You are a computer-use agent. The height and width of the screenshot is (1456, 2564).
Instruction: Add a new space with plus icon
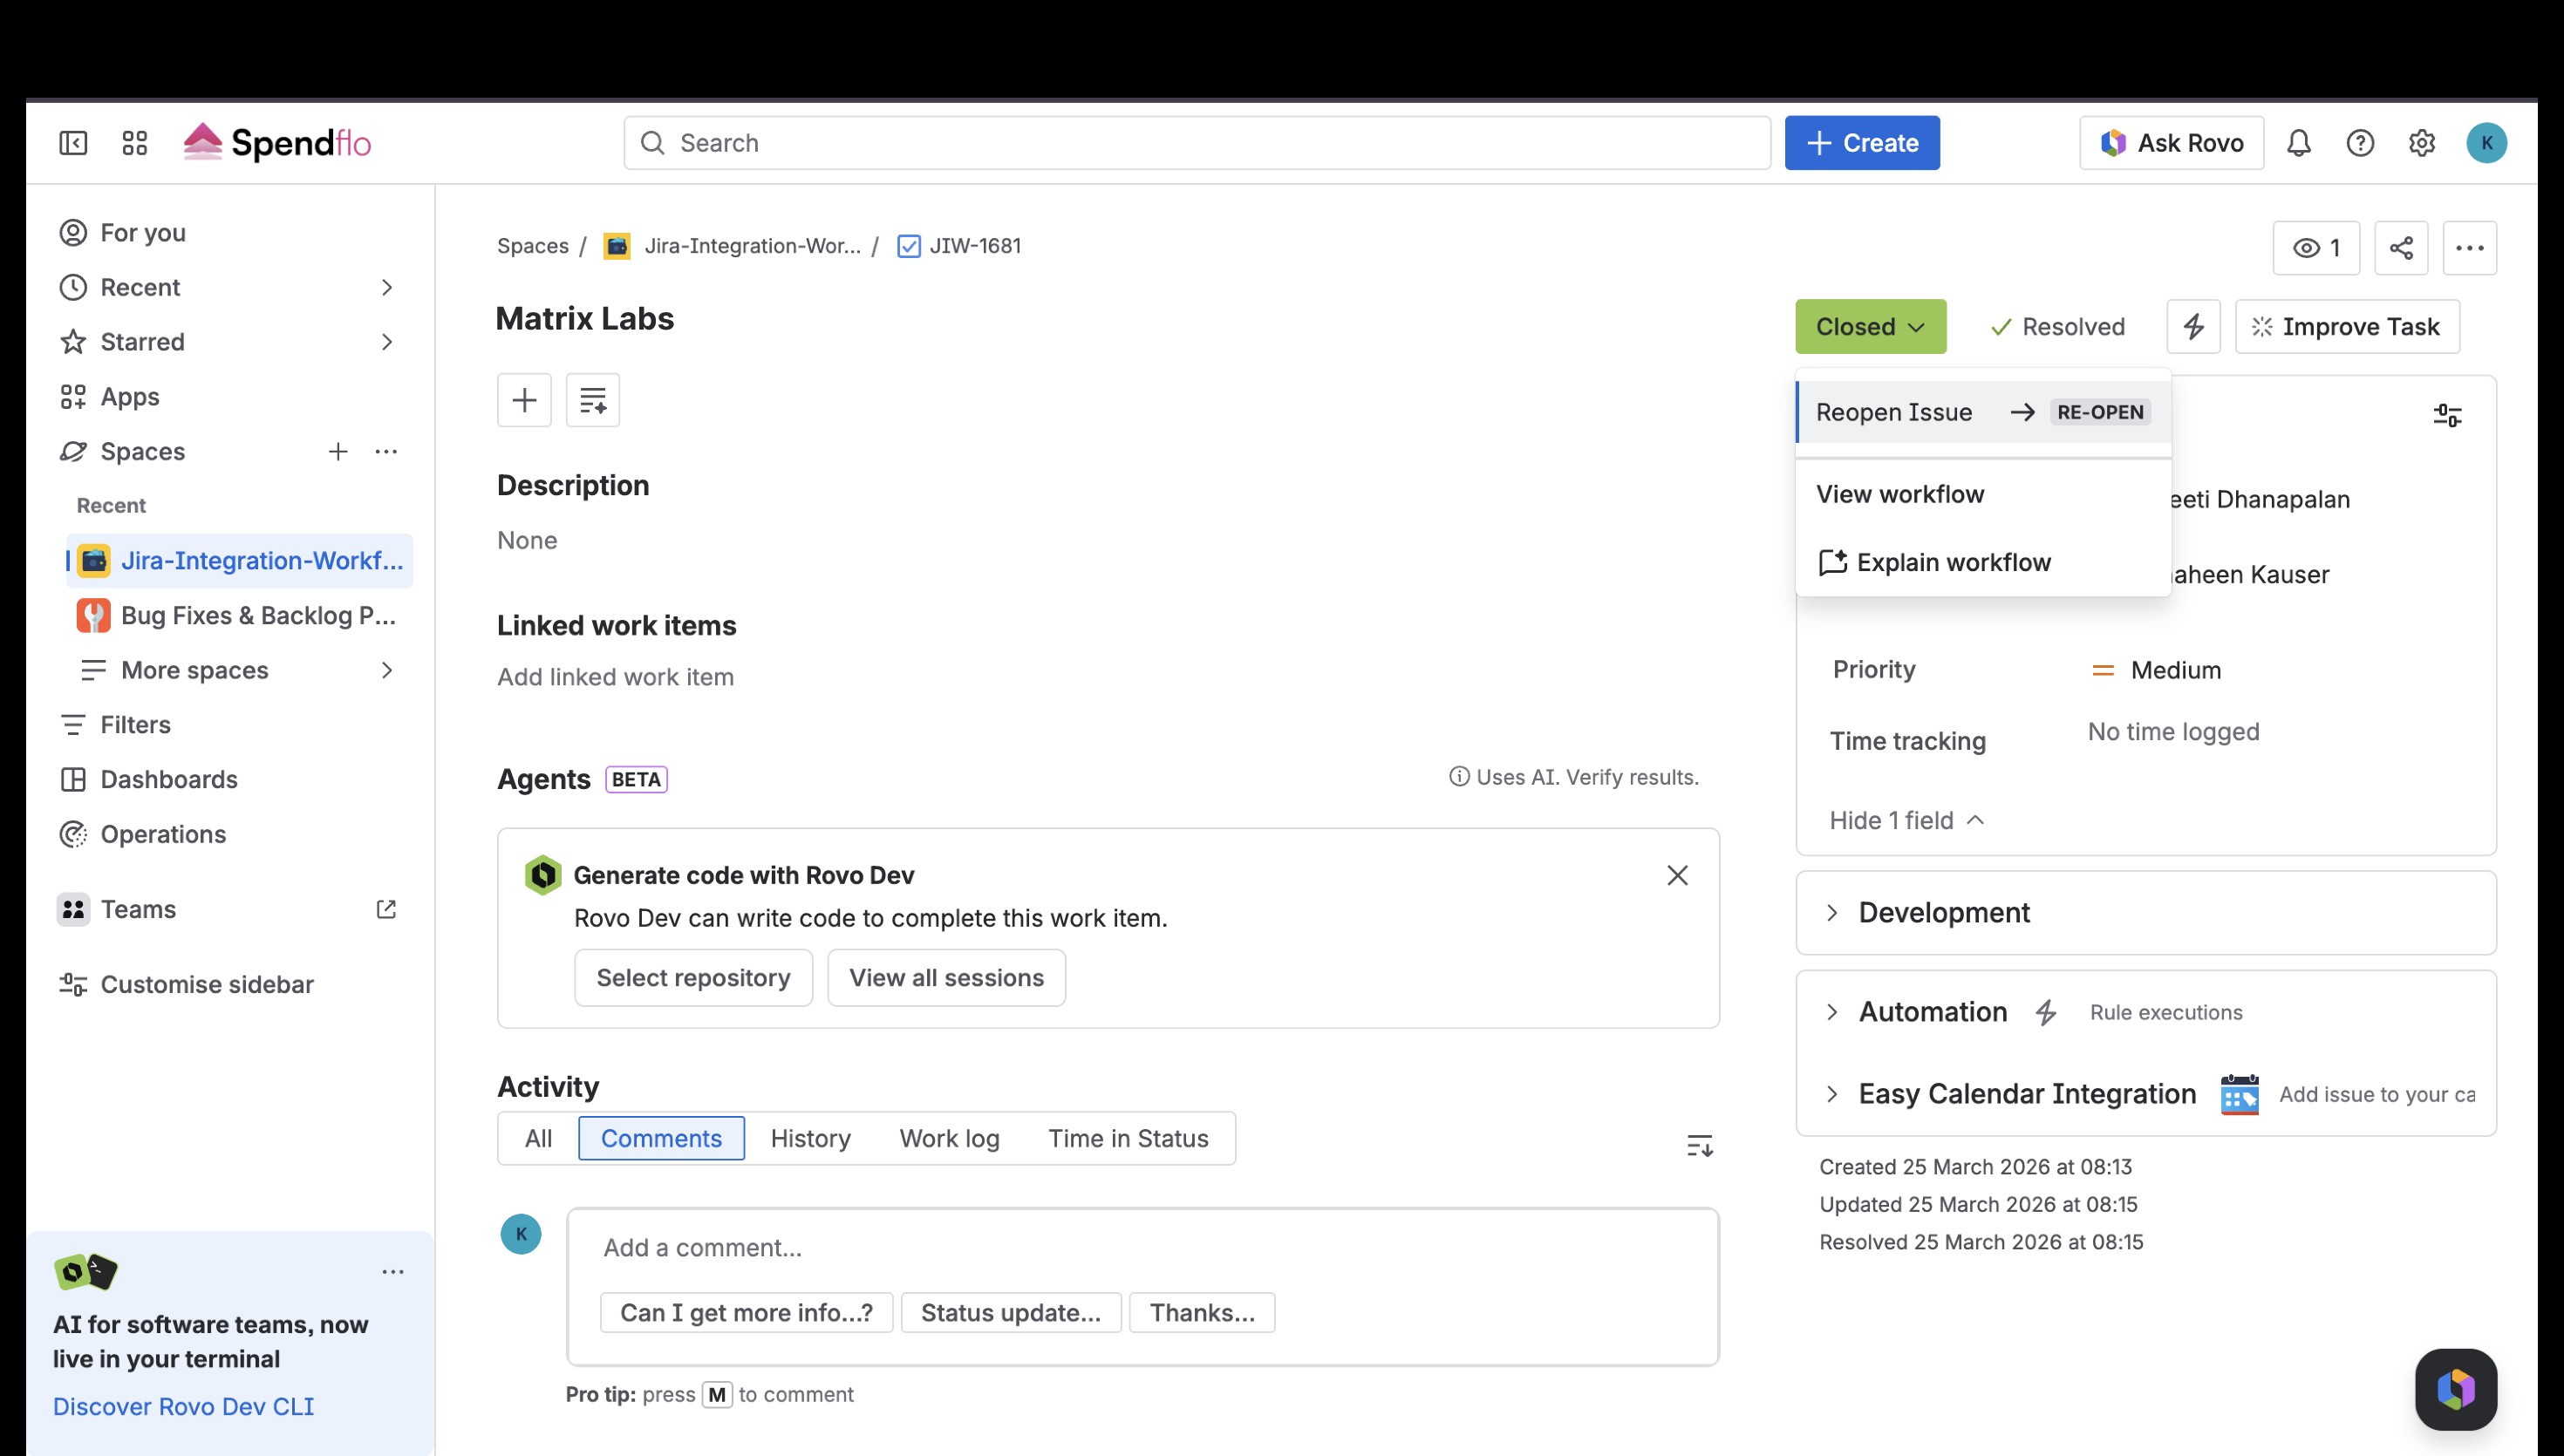point(338,451)
